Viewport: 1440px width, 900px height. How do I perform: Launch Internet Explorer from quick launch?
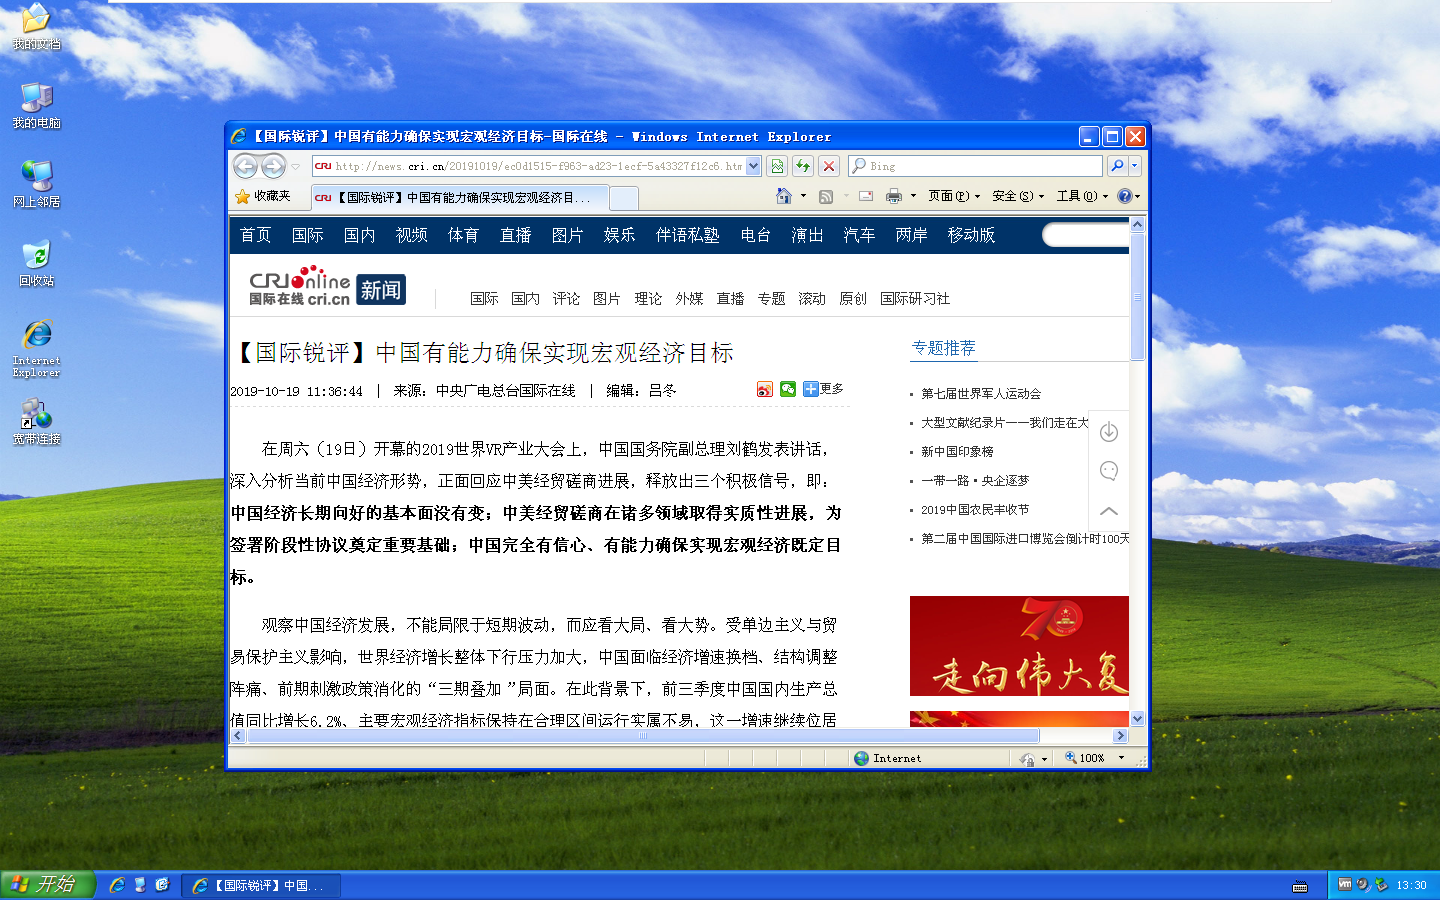coord(117,885)
